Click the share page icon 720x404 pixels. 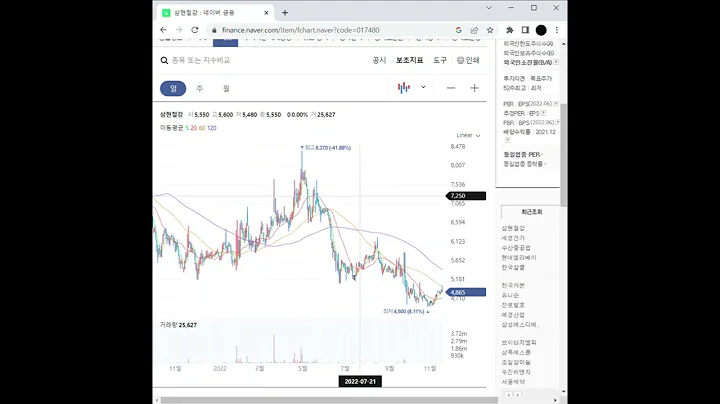pyautogui.click(x=474, y=30)
